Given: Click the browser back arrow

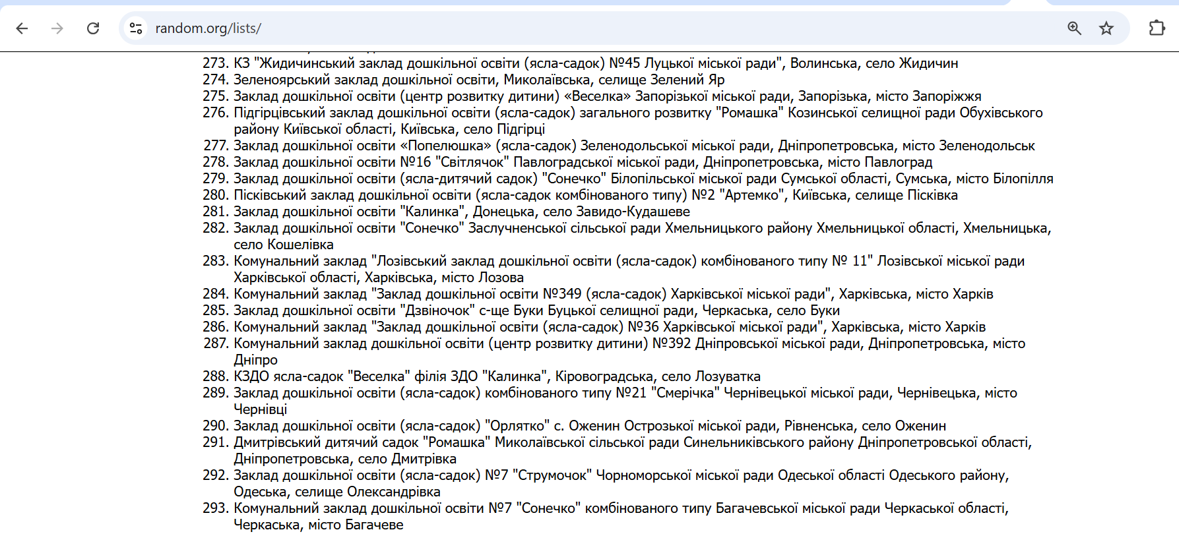Looking at the screenshot, I should point(22,28).
